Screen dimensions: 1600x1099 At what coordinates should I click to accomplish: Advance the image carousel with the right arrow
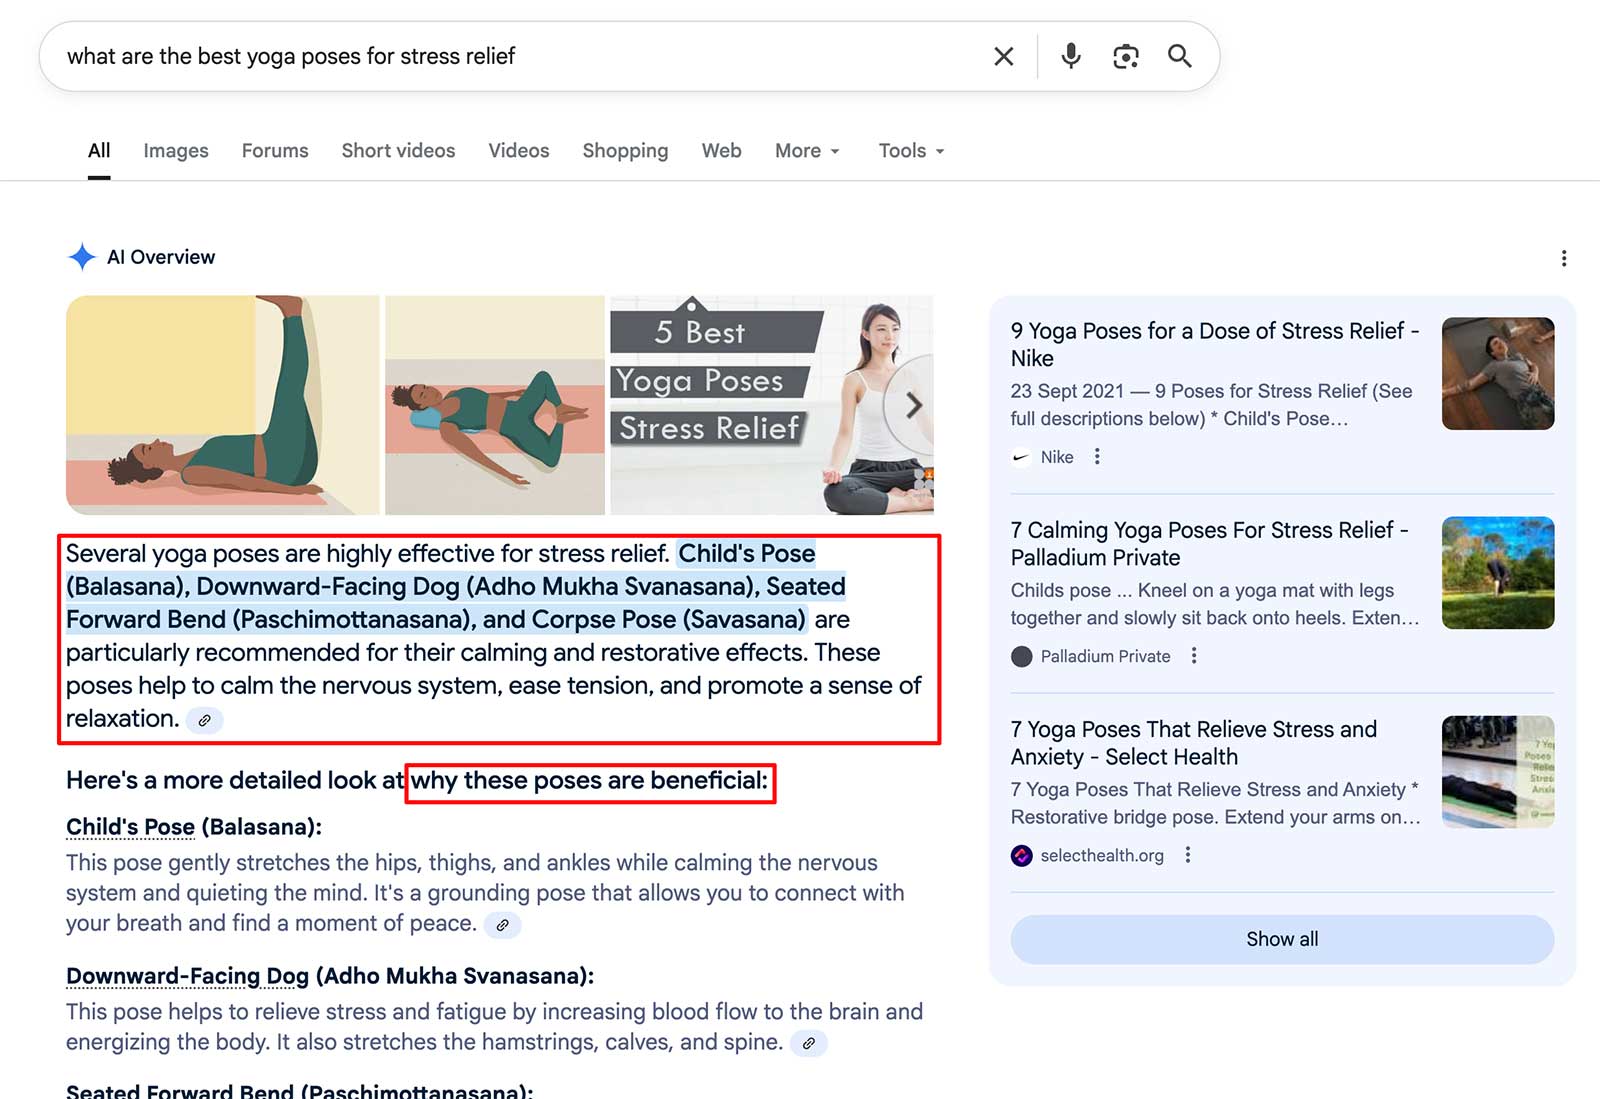pyautogui.click(x=912, y=404)
